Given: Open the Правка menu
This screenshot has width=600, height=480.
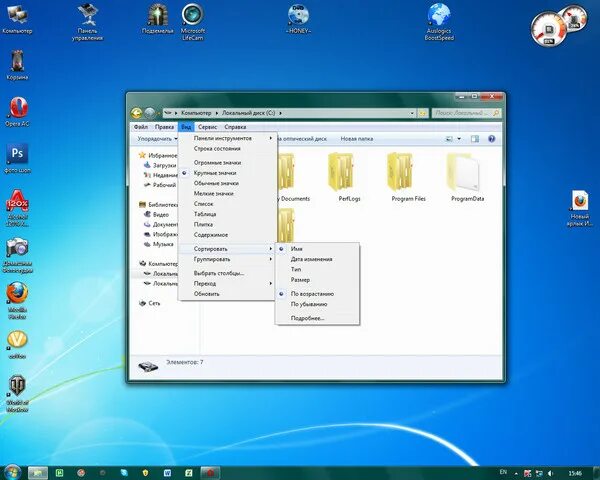Looking at the screenshot, I should [x=165, y=127].
